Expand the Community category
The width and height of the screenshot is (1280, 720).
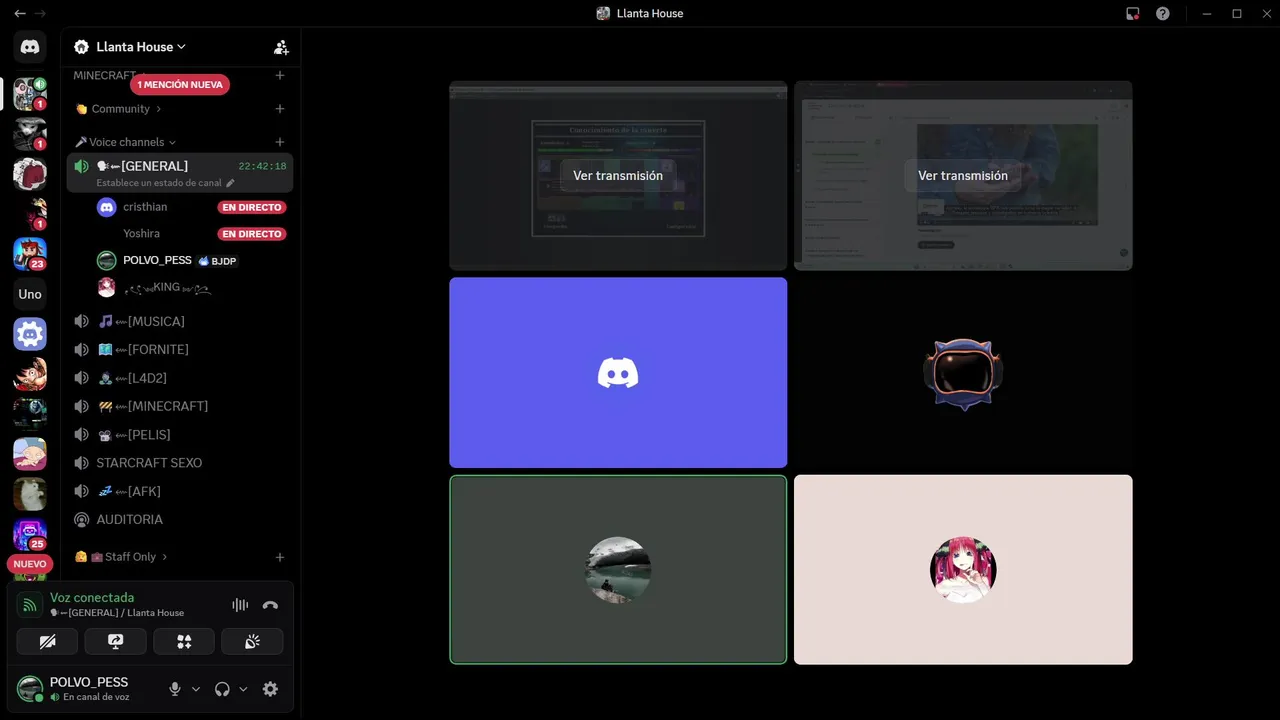118,109
